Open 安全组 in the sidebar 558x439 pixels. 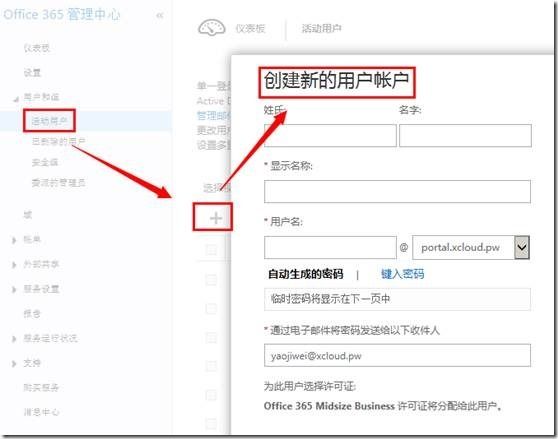pos(45,162)
